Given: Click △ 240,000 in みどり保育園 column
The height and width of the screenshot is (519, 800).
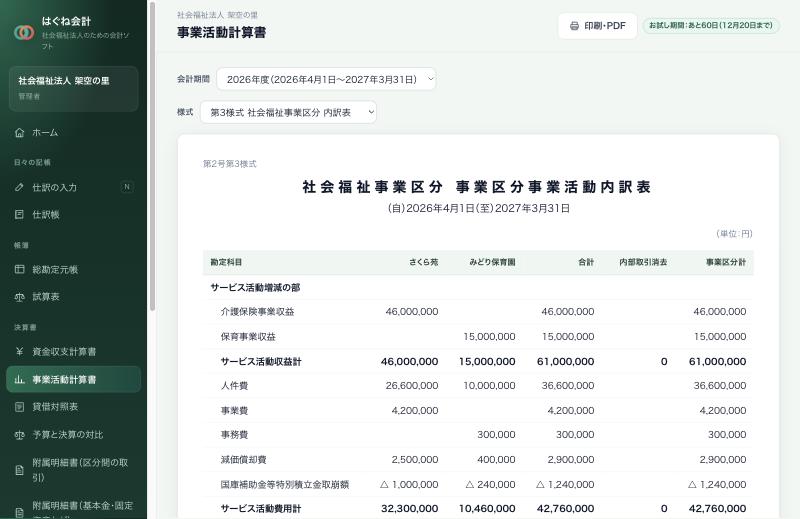Looking at the screenshot, I should click(x=490, y=485).
